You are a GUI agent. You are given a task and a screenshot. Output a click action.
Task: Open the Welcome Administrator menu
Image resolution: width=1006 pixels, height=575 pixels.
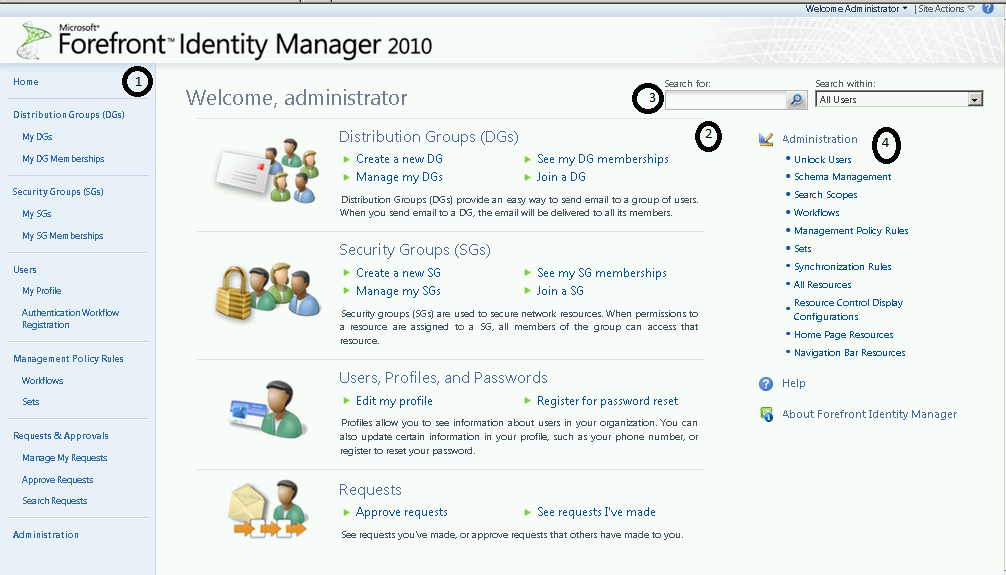(x=857, y=9)
